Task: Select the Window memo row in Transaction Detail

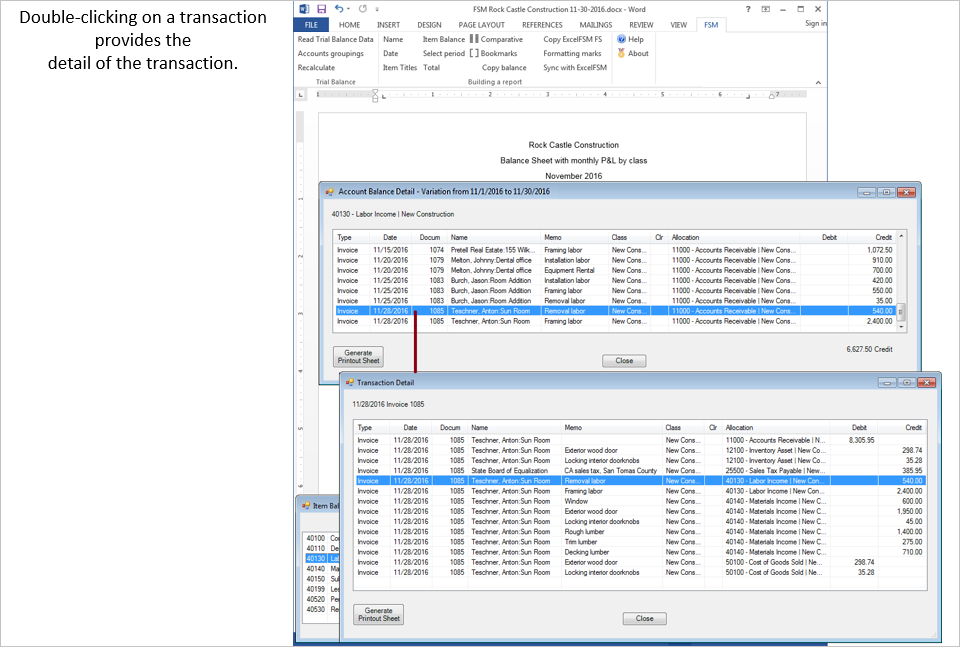Action: [640, 501]
